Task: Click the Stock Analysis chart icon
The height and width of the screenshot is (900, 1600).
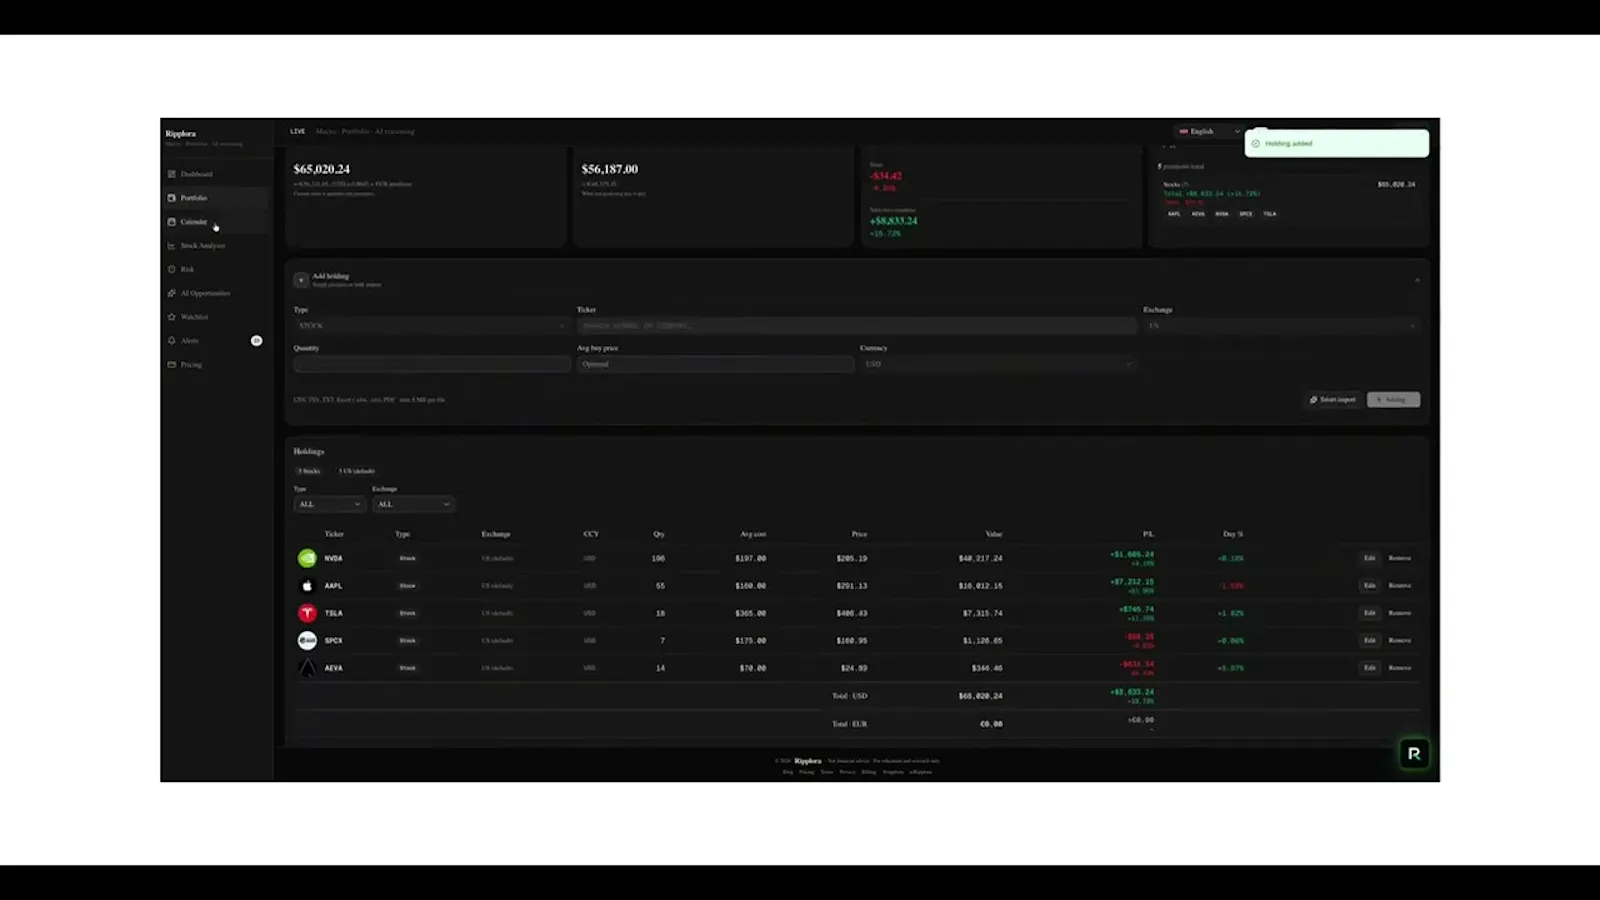Action: [x=172, y=246]
